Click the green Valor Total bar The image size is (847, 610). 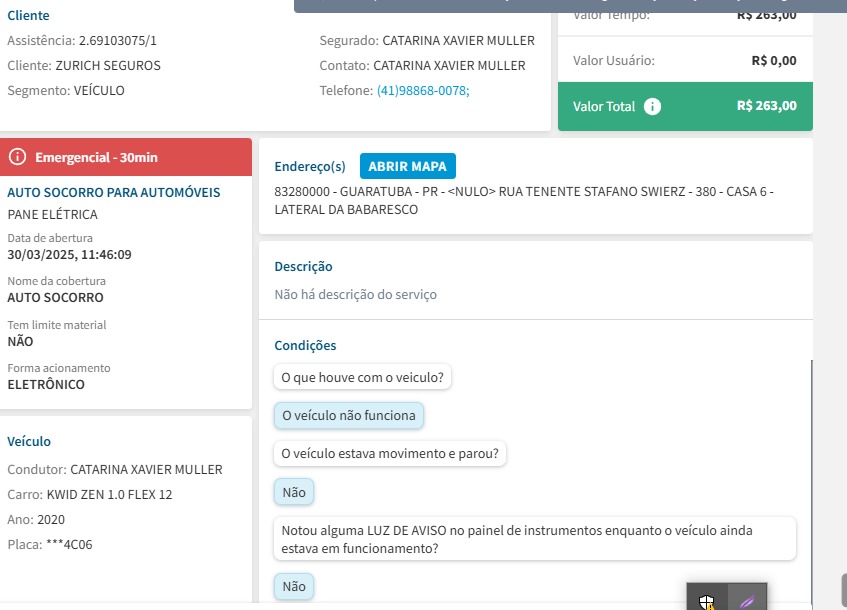tap(684, 106)
